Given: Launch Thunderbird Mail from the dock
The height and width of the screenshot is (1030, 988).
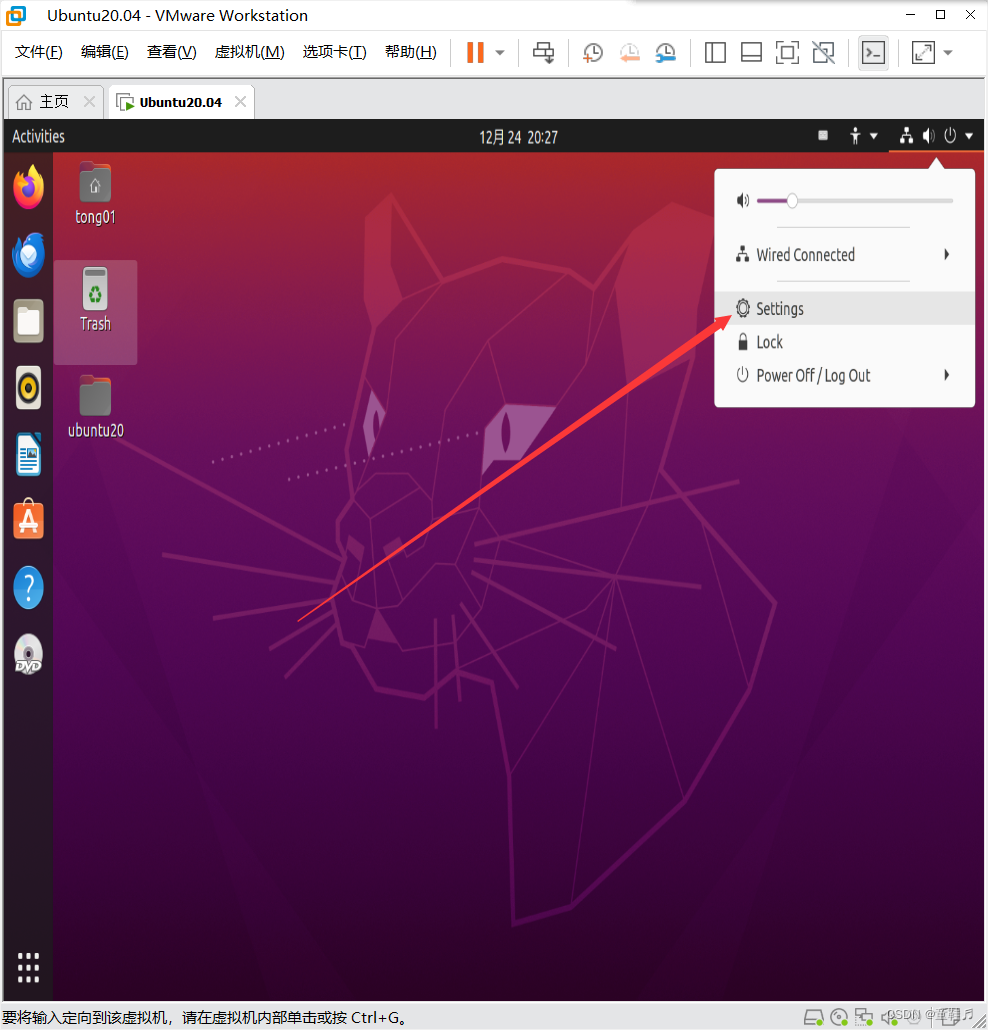Looking at the screenshot, I should [x=28, y=254].
